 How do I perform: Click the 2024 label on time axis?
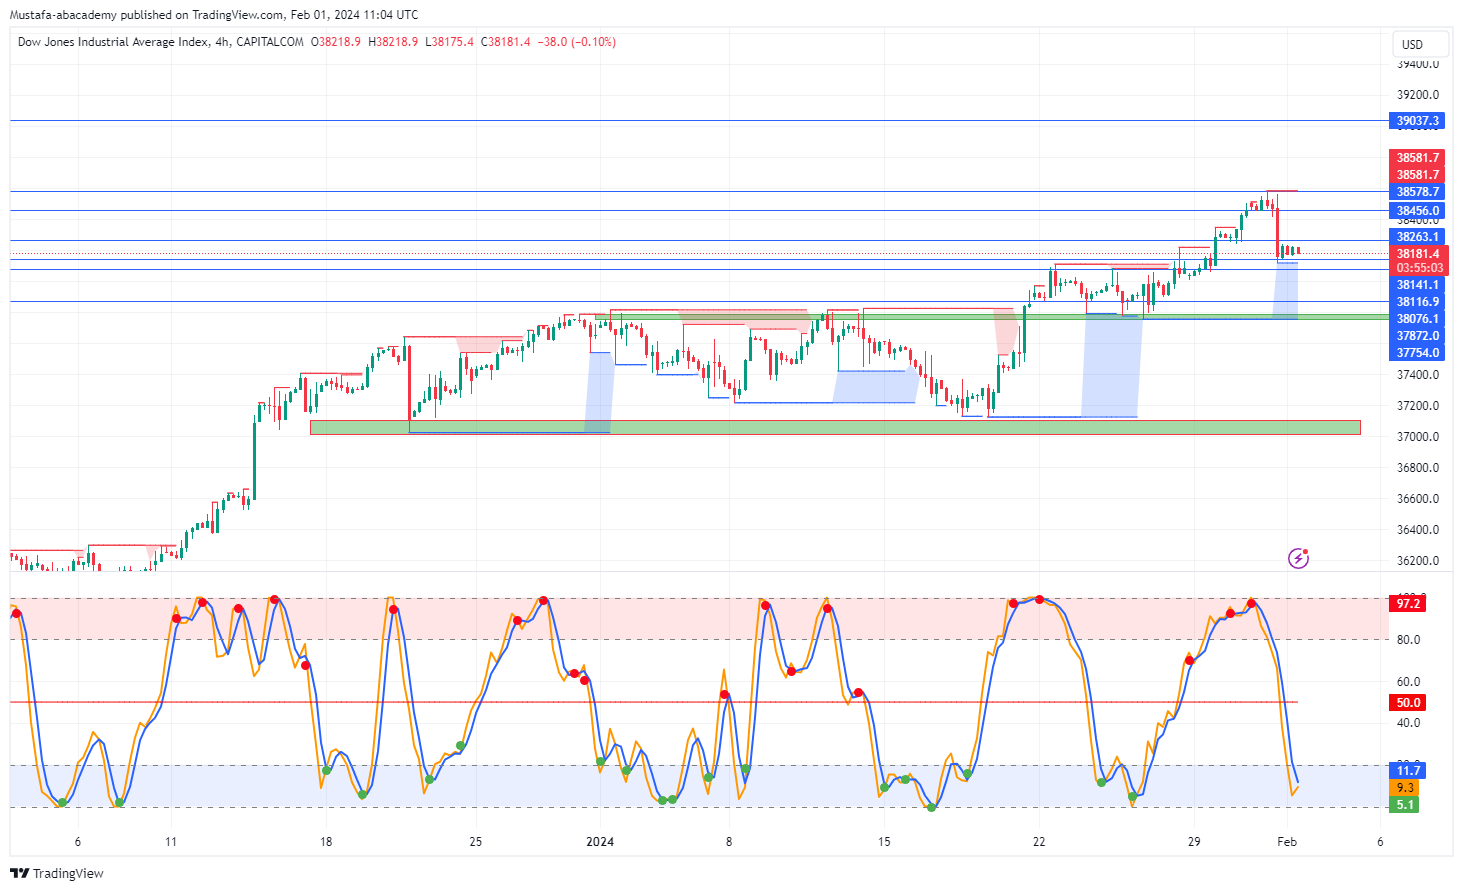point(600,842)
